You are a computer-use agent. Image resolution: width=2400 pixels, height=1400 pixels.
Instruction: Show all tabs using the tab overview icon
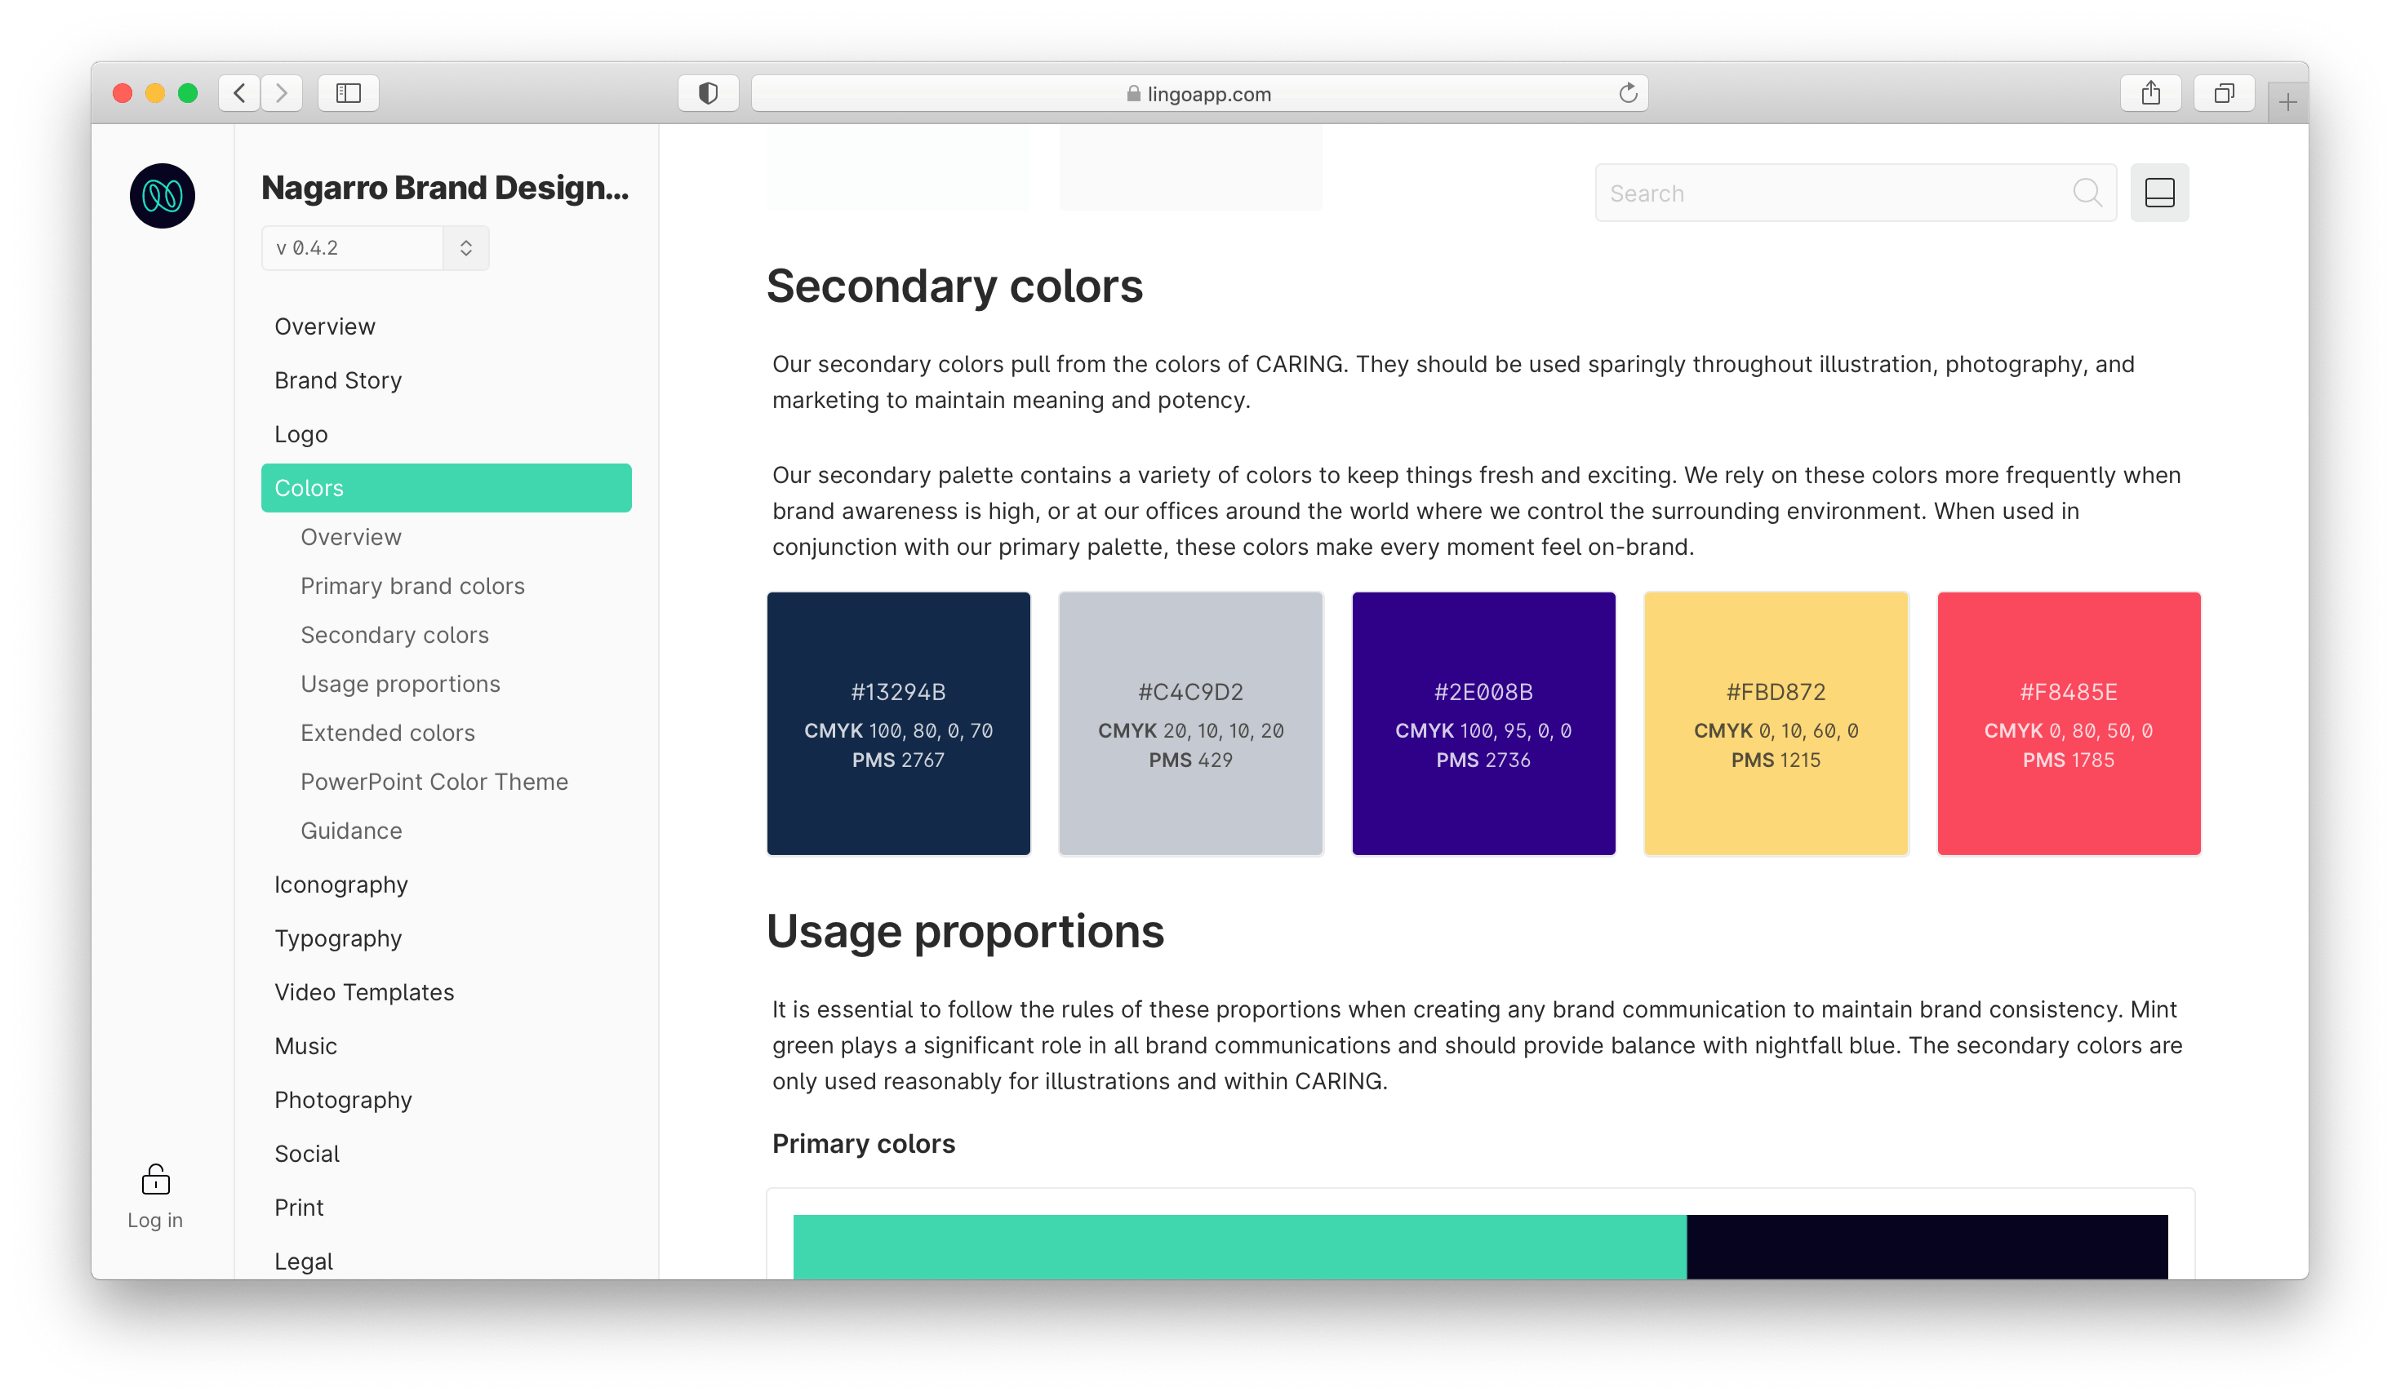click(x=2224, y=92)
